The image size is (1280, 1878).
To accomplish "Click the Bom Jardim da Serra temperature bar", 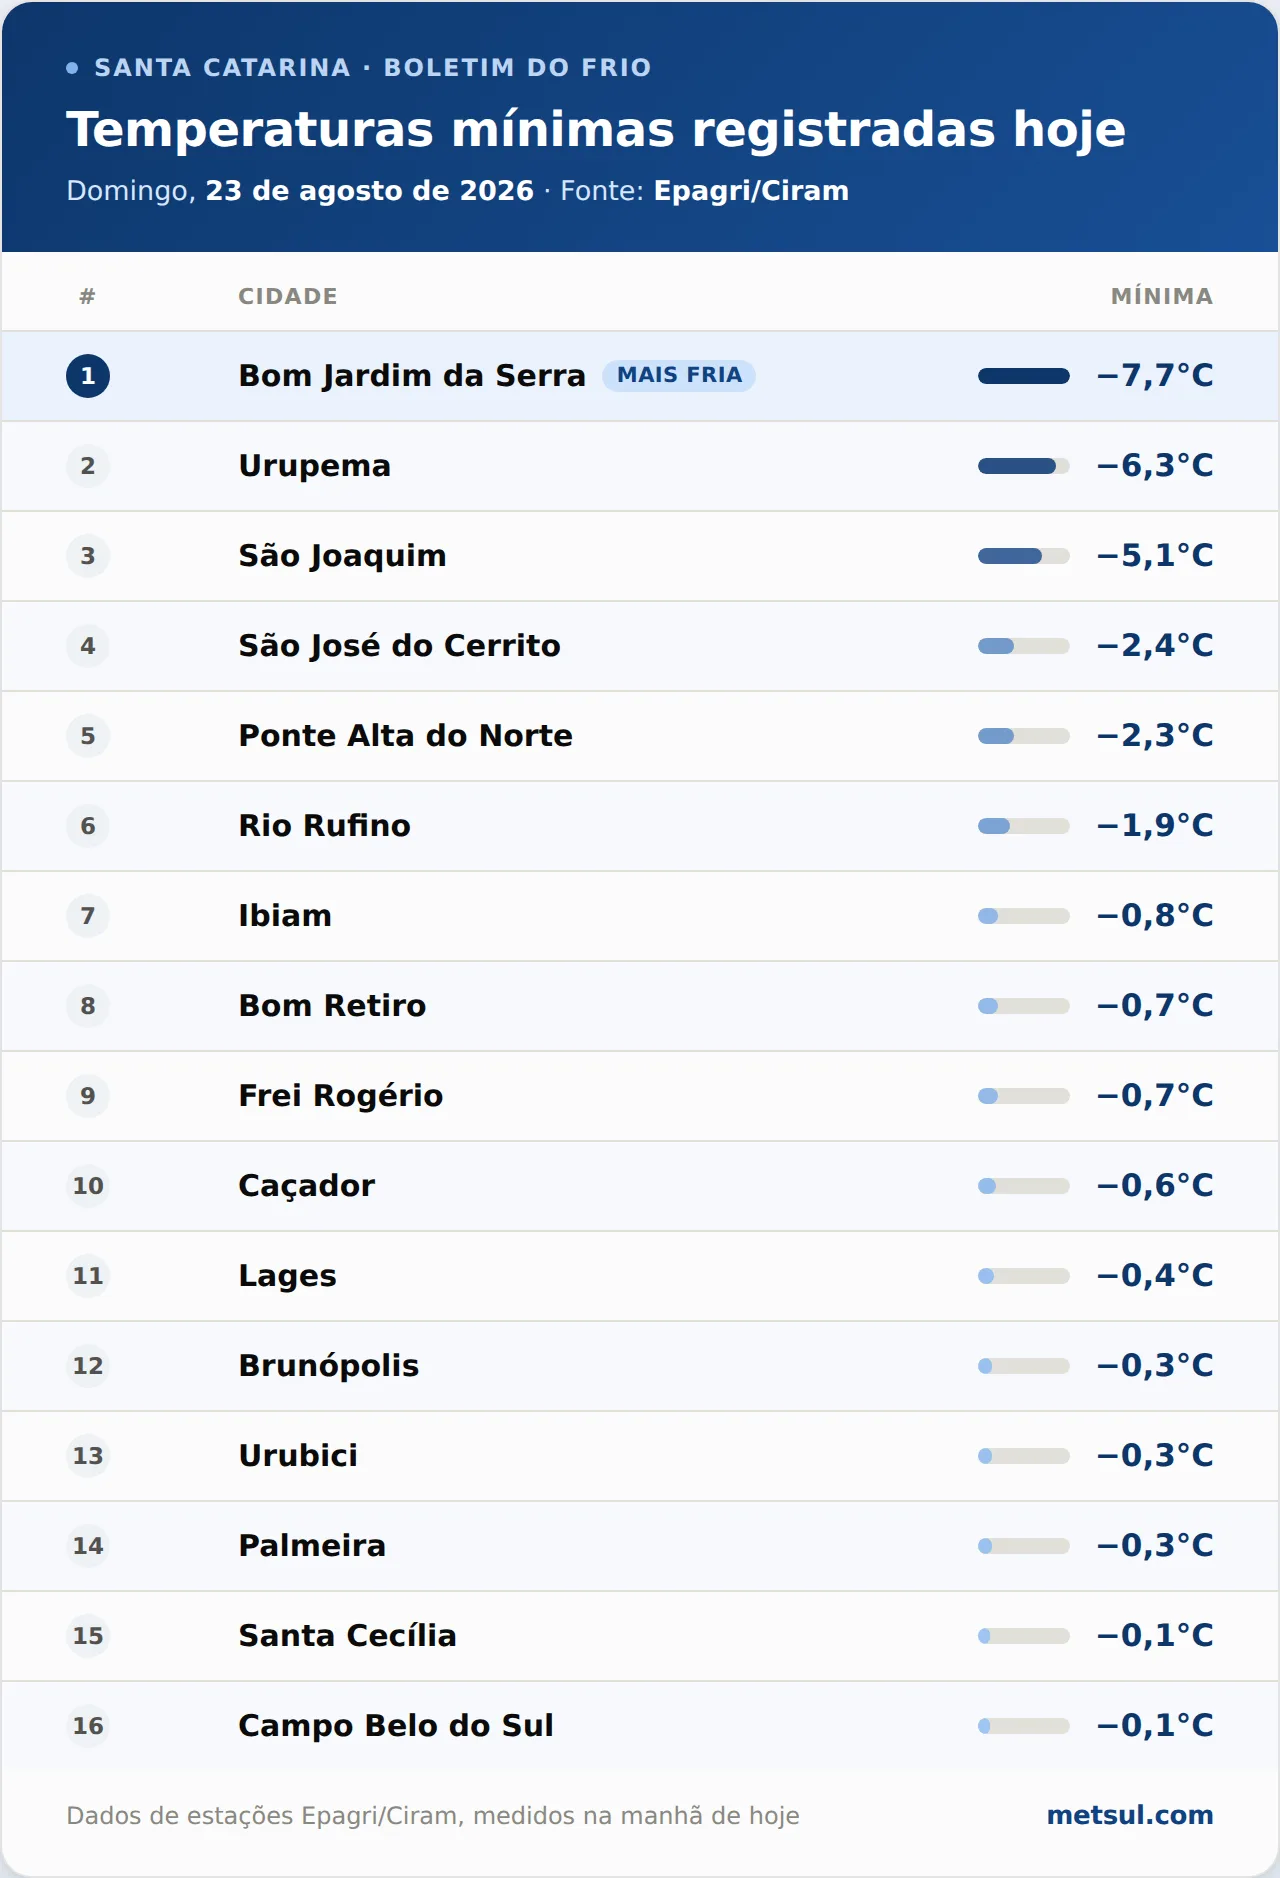I will (1024, 376).
